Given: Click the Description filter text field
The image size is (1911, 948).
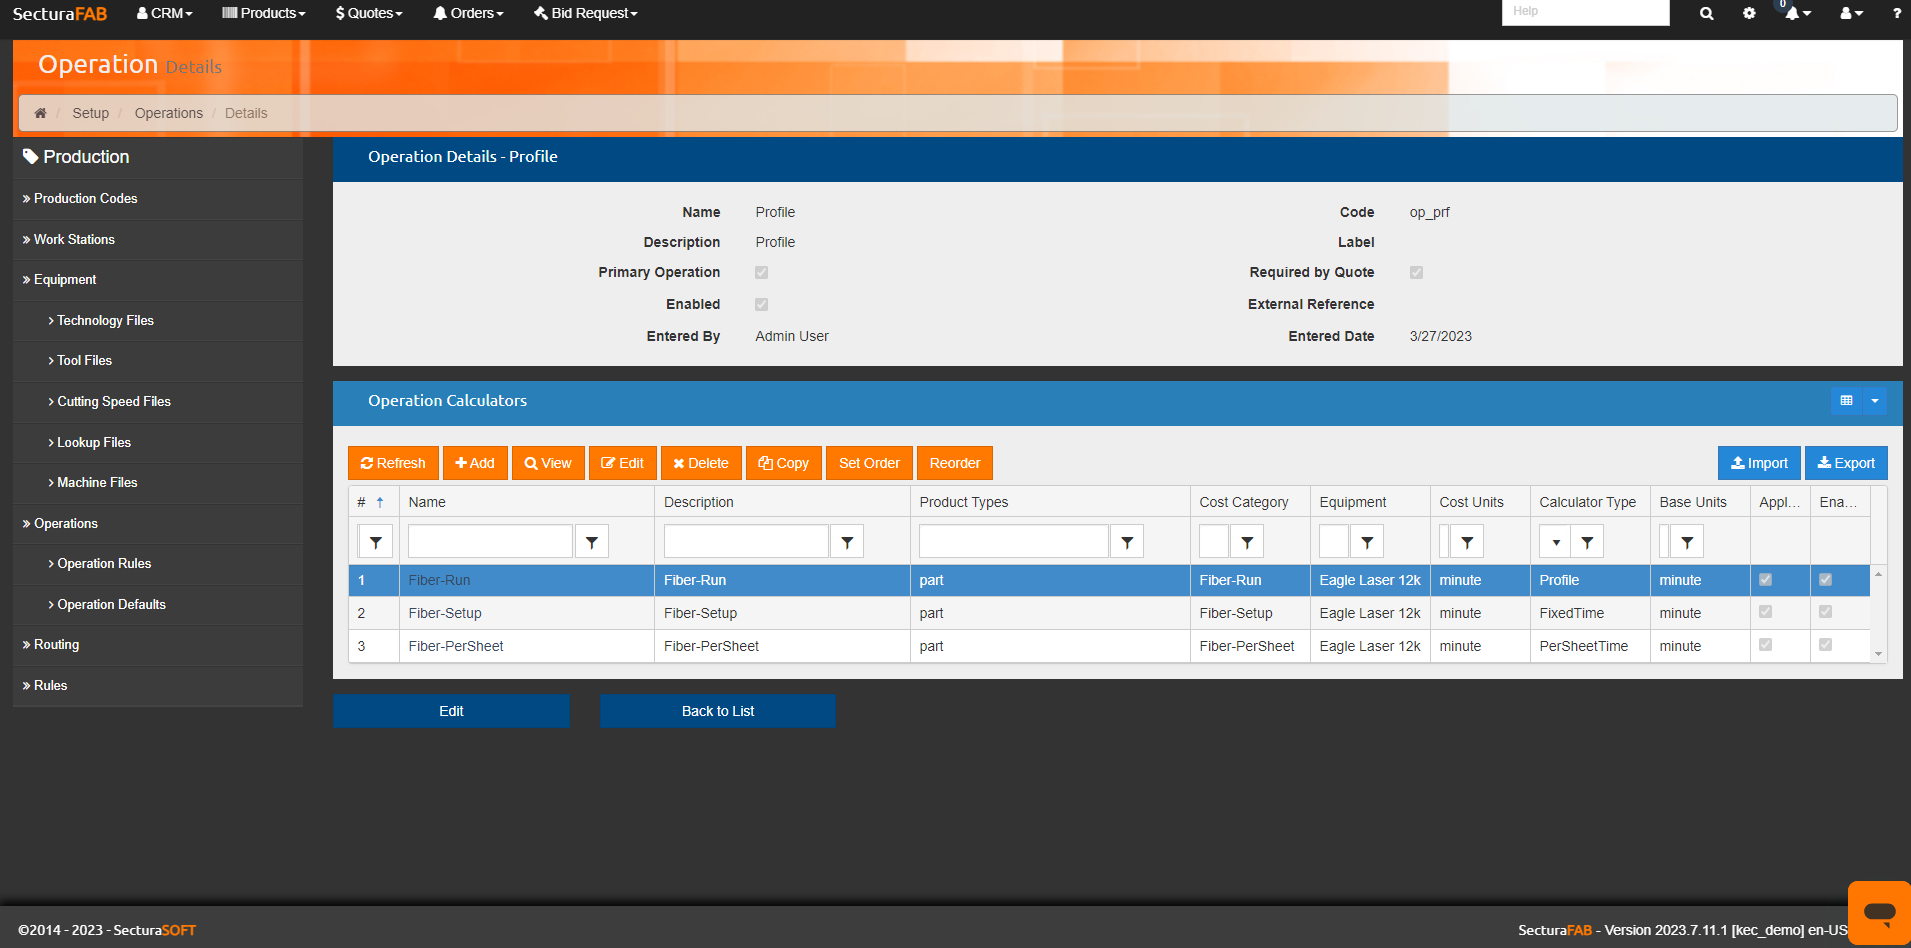Looking at the screenshot, I should pyautogui.click(x=746, y=542).
